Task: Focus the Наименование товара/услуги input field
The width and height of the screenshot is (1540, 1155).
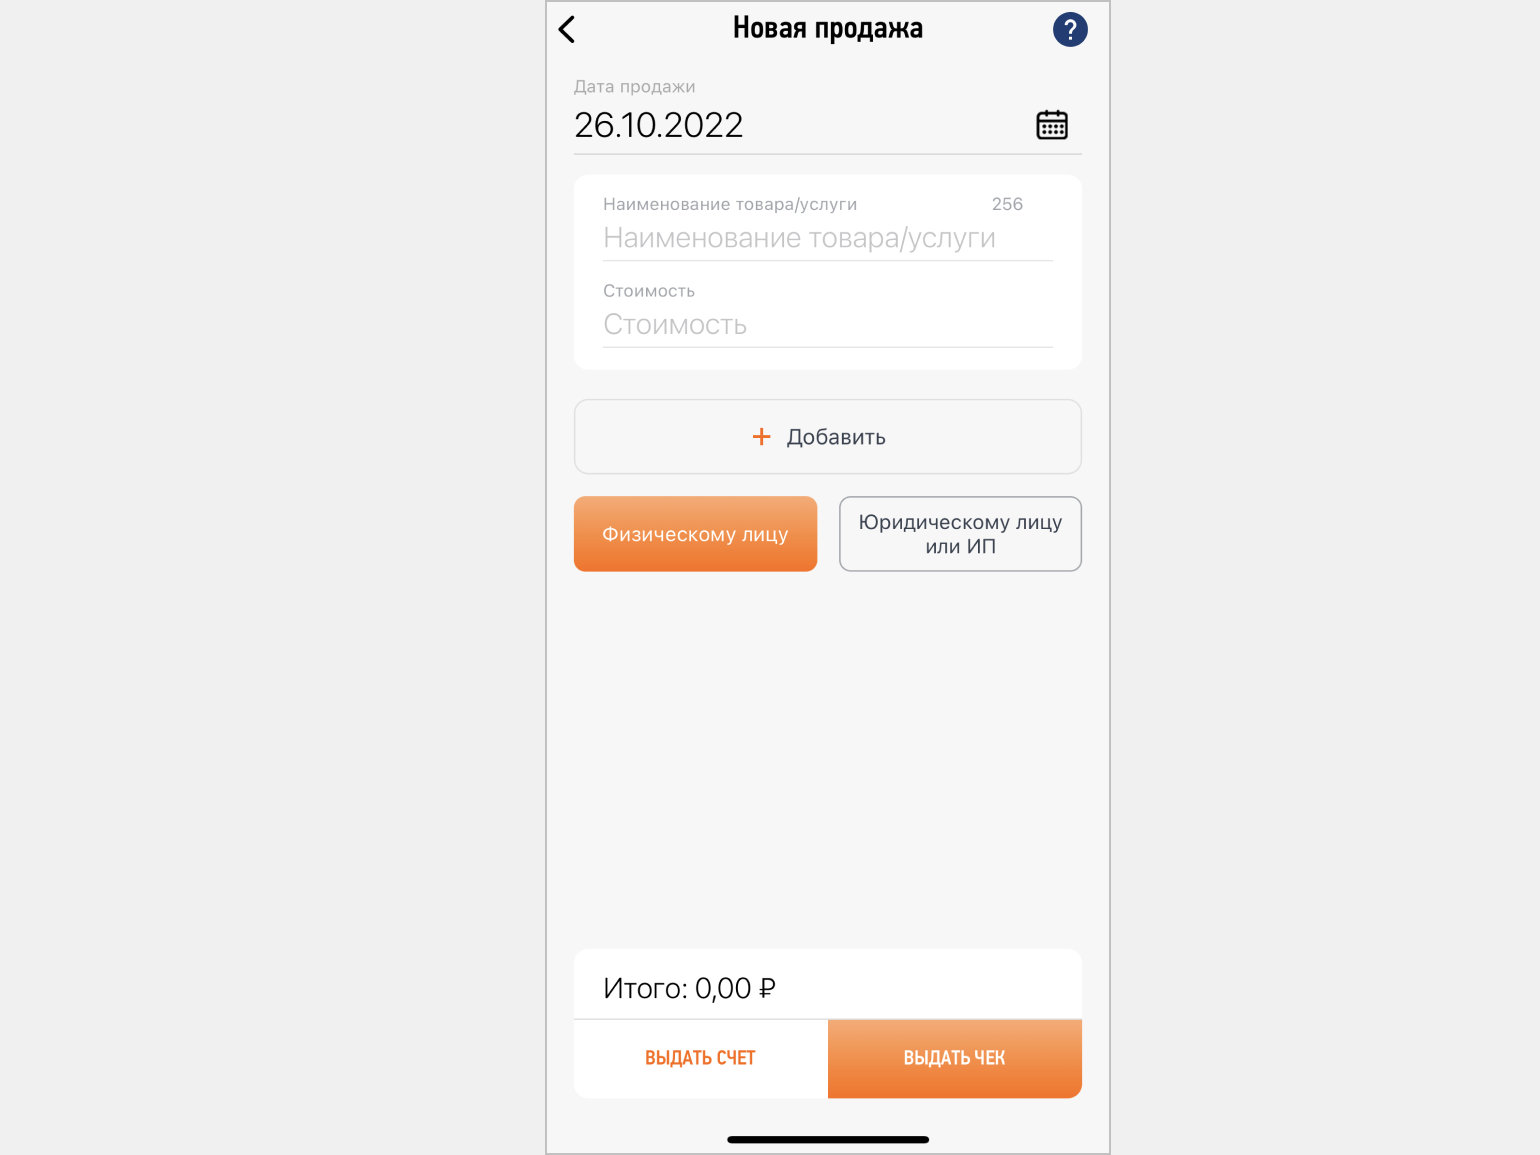Action: (x=800, y=238)
